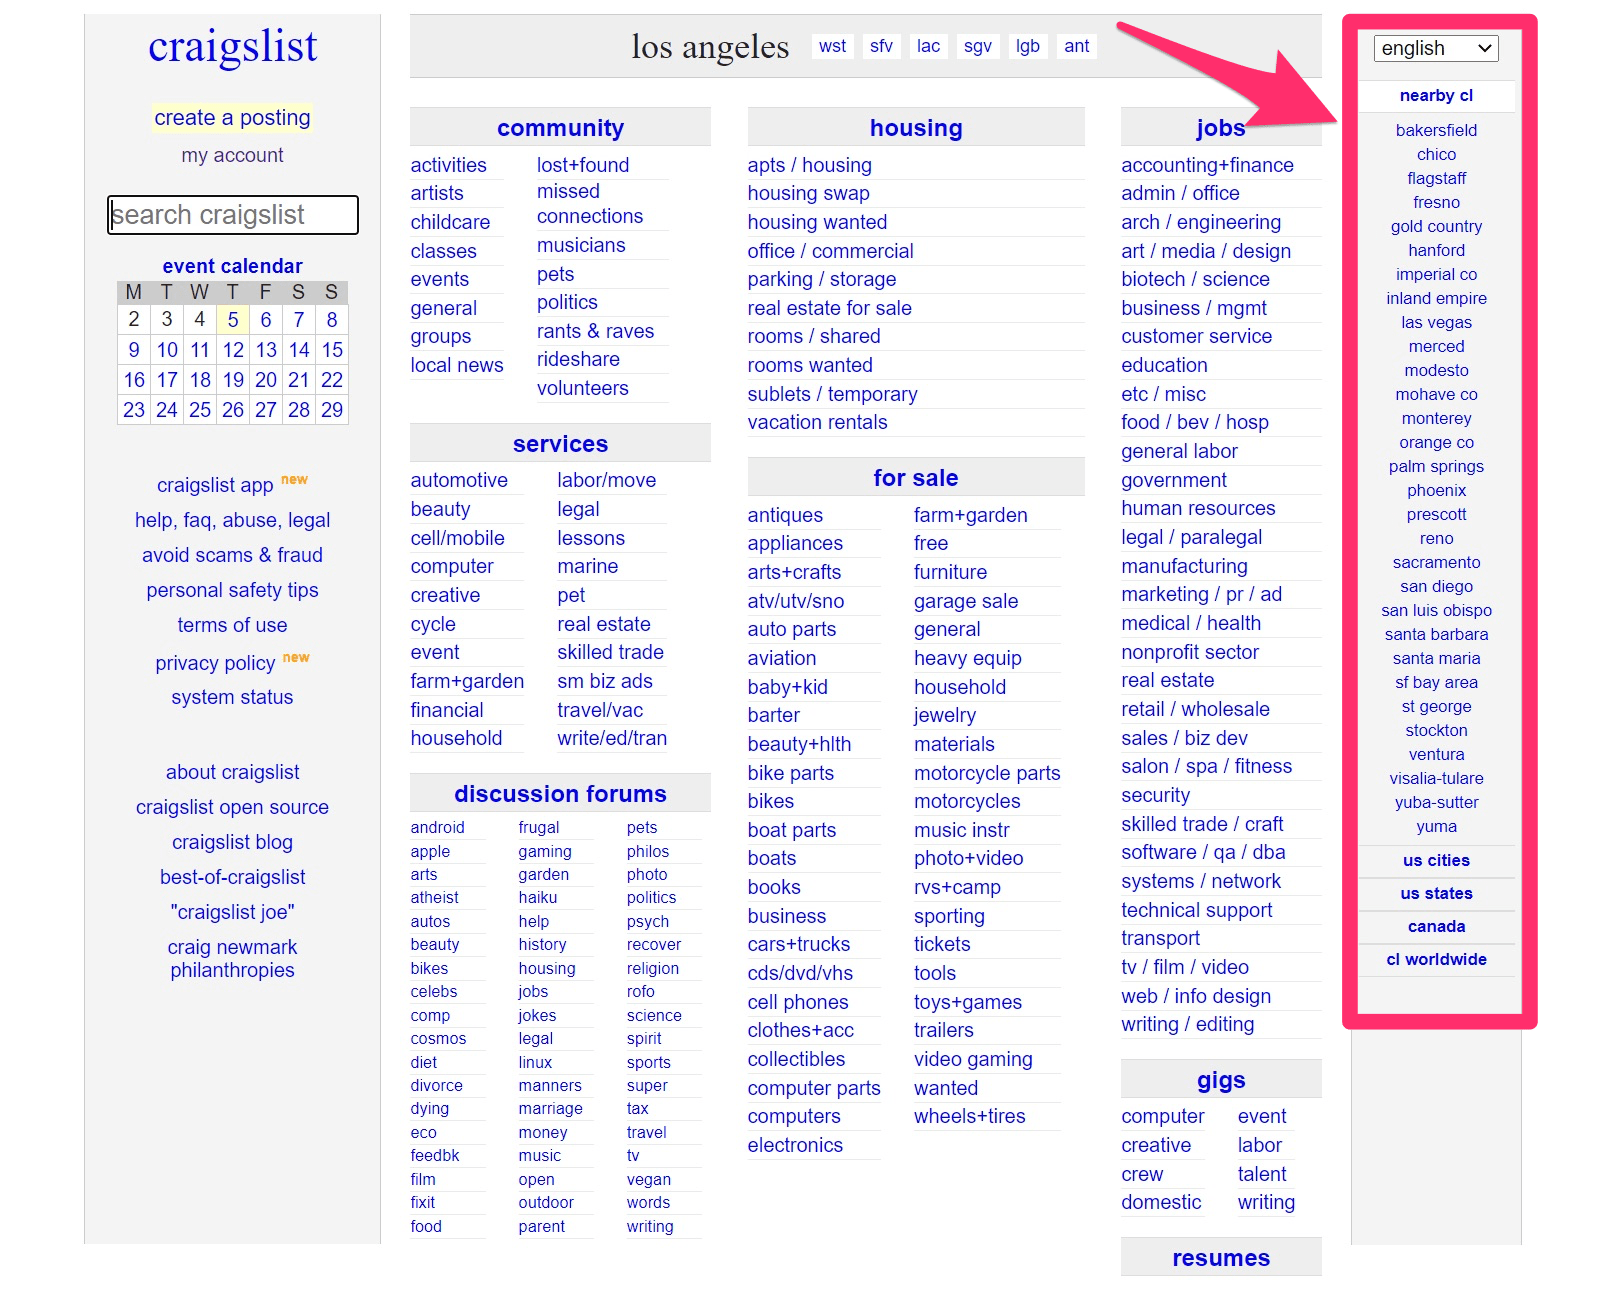1612x1291 pixels.
Task: Open the event calendar heading link
Action: point(232,266)
